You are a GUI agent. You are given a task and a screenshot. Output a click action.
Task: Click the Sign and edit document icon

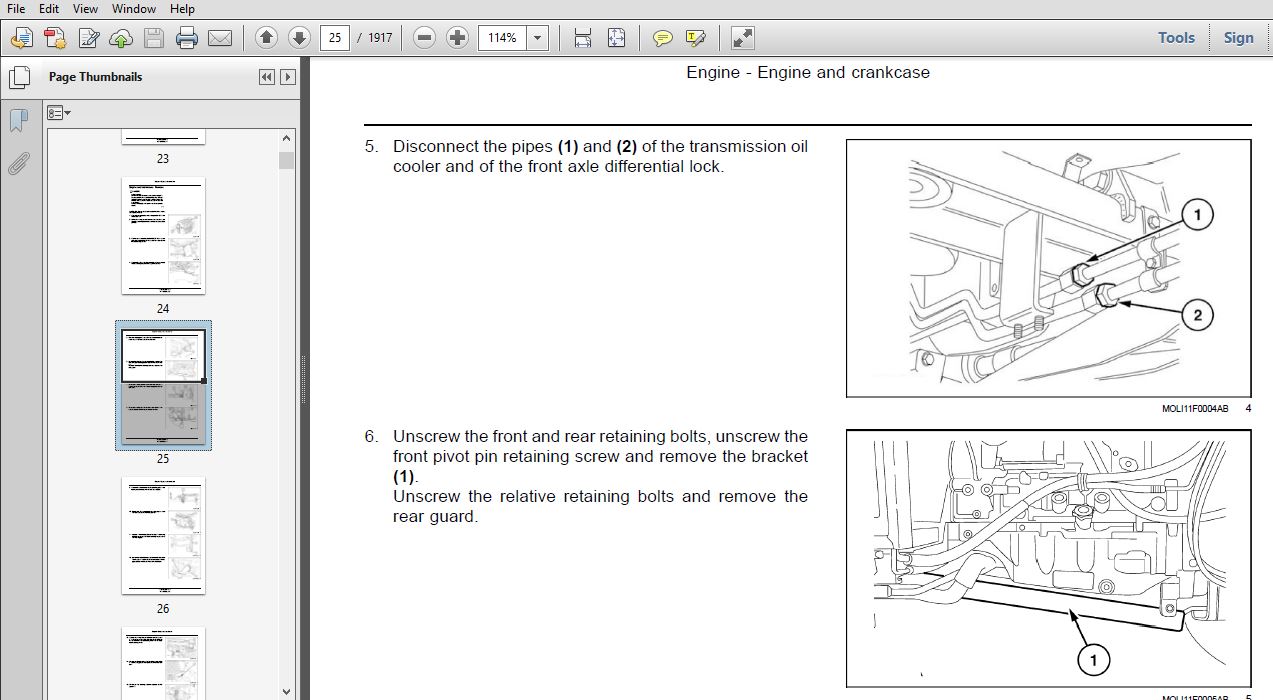pos(88,38)
